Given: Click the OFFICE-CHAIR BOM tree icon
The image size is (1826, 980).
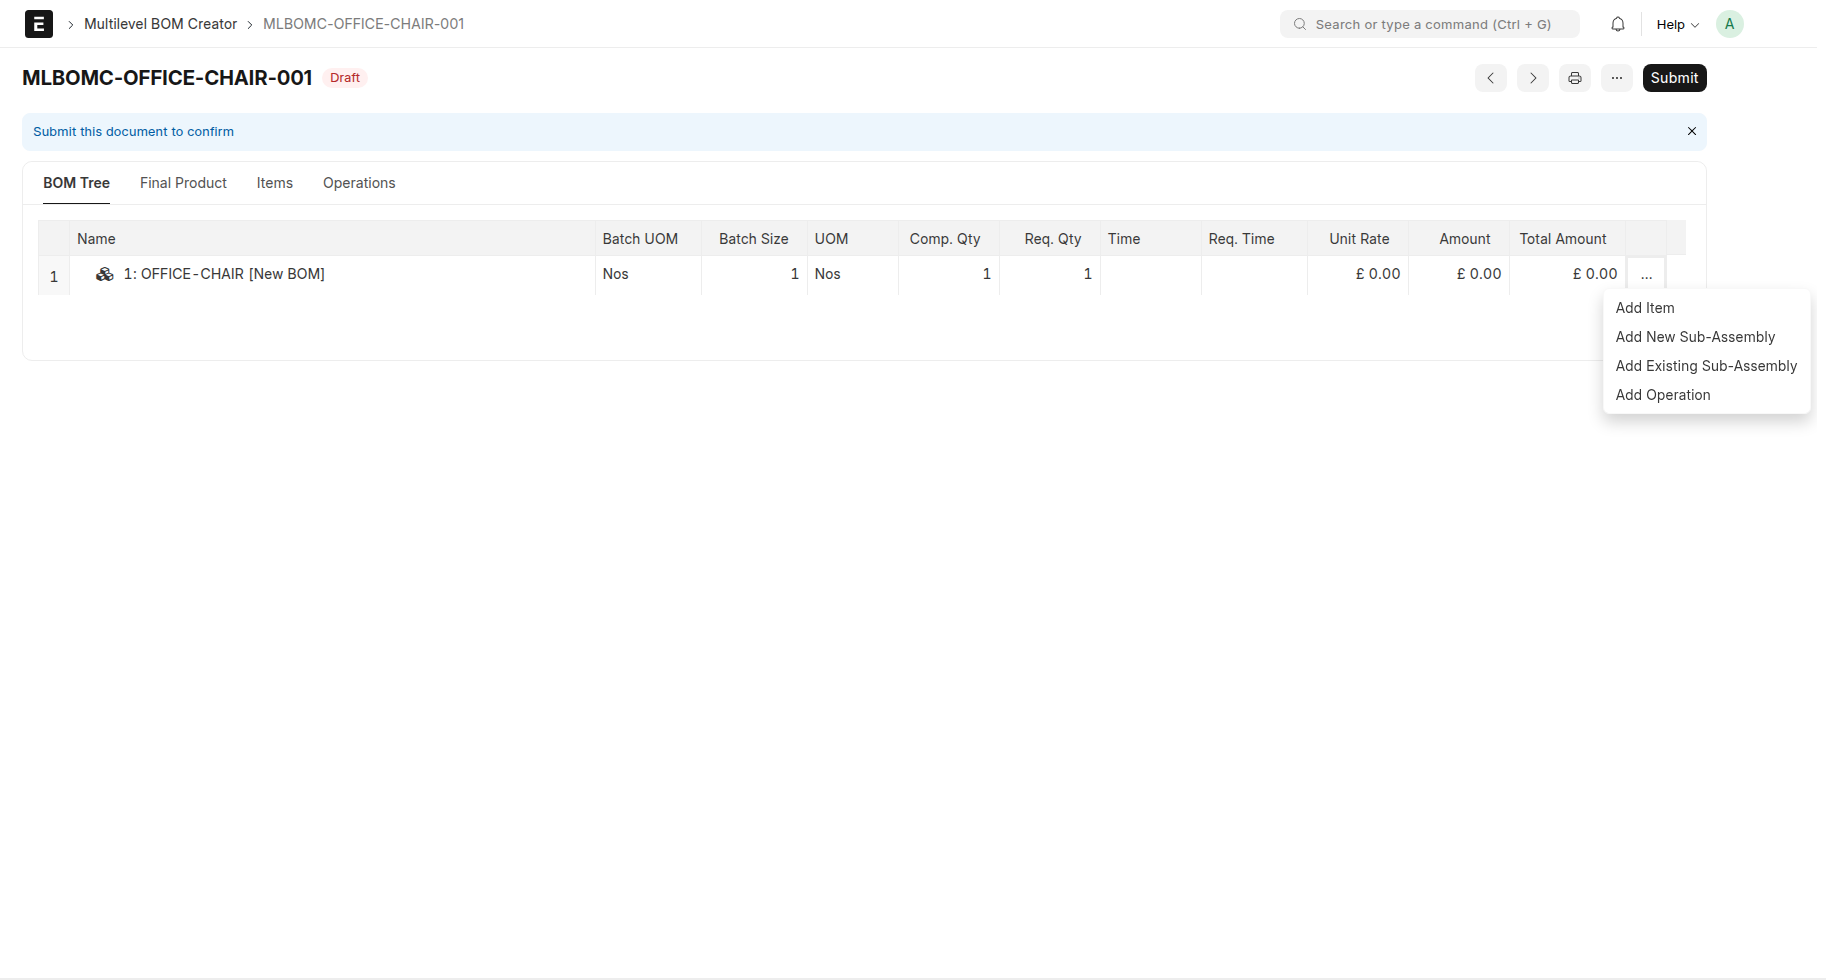Looking at the screenshot, I should tap(104, 274).
